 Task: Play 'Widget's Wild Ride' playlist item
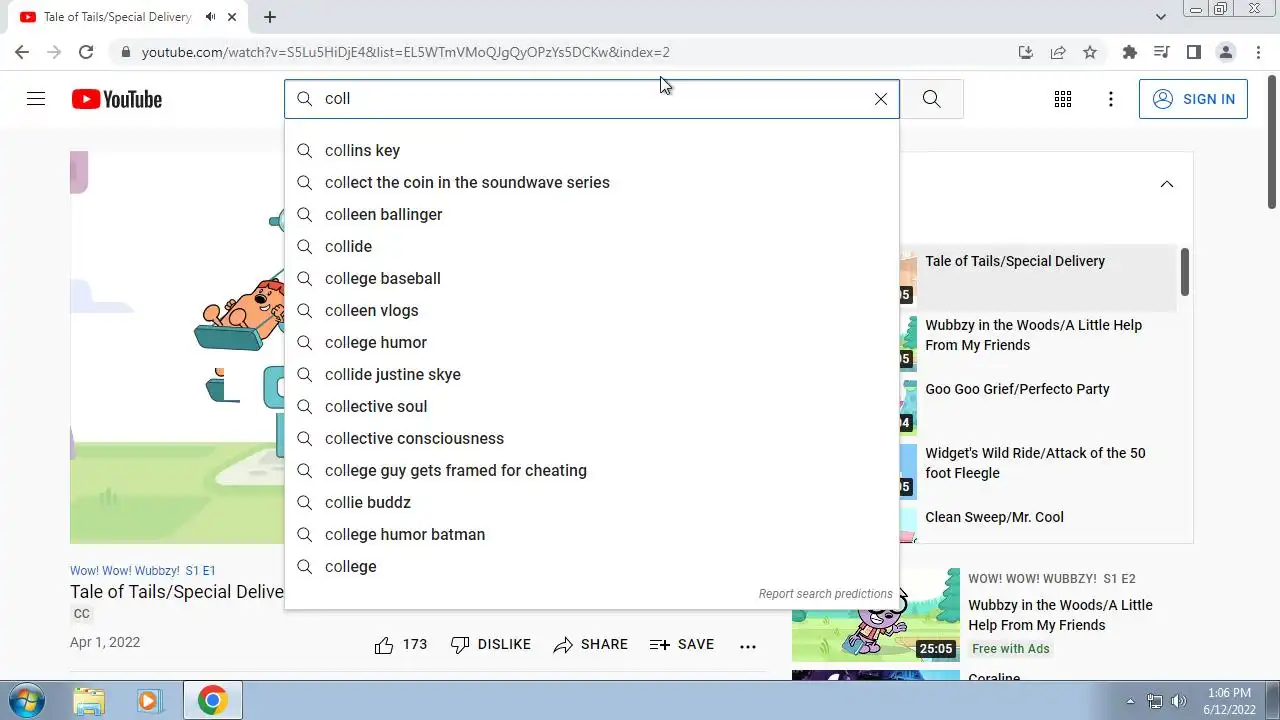[x=1035, y=463]
